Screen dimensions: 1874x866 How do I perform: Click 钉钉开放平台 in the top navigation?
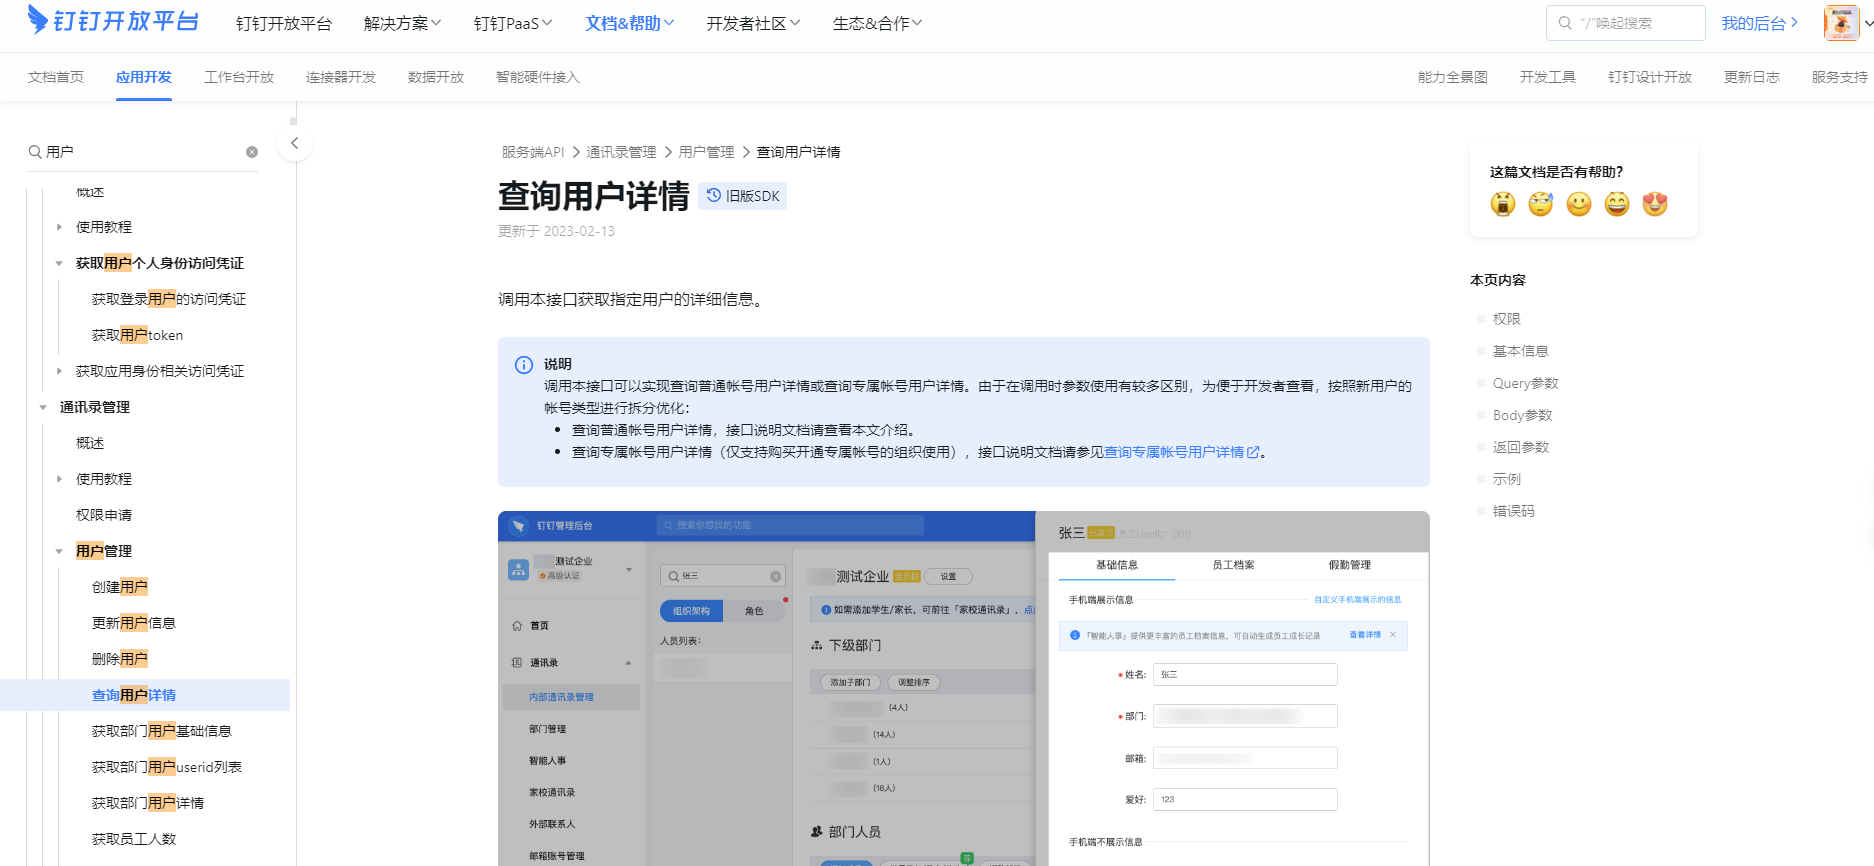(x=284, y=23)
